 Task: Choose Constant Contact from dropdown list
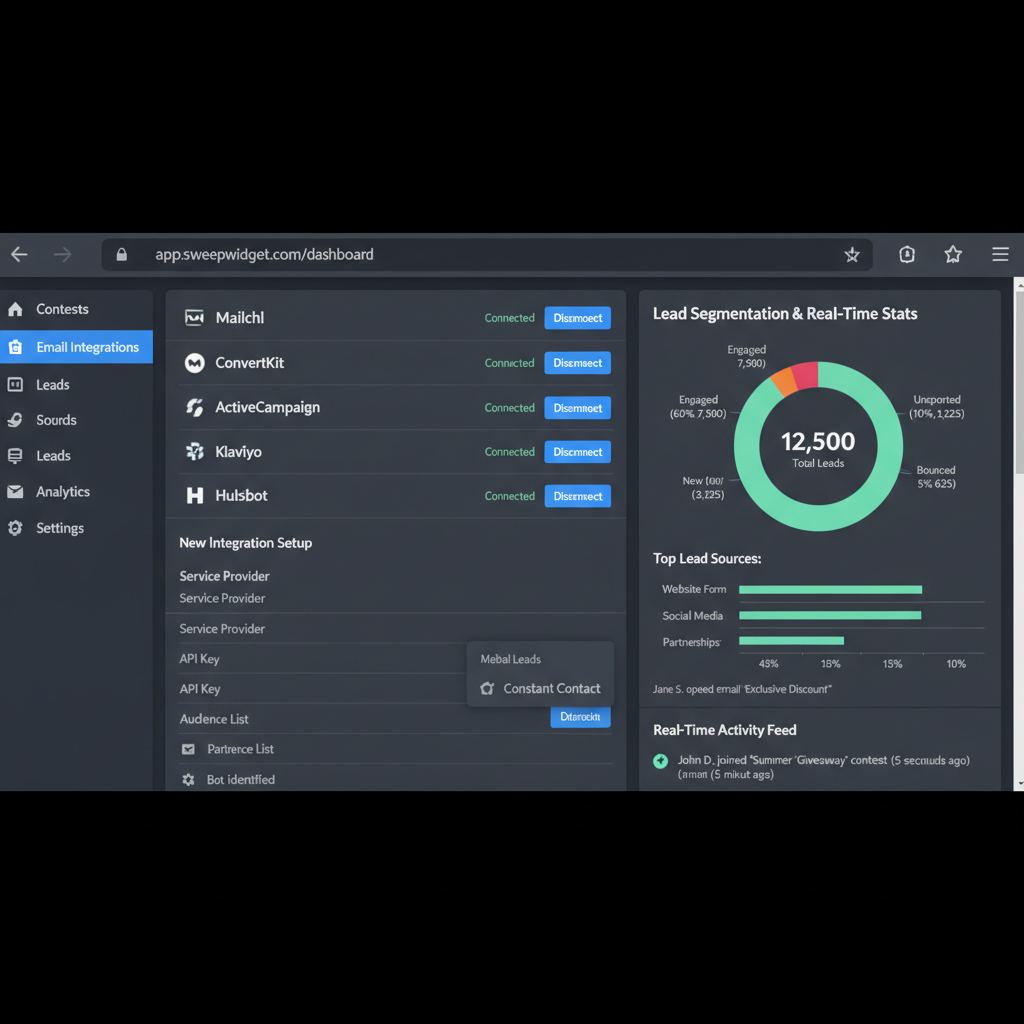551,689
